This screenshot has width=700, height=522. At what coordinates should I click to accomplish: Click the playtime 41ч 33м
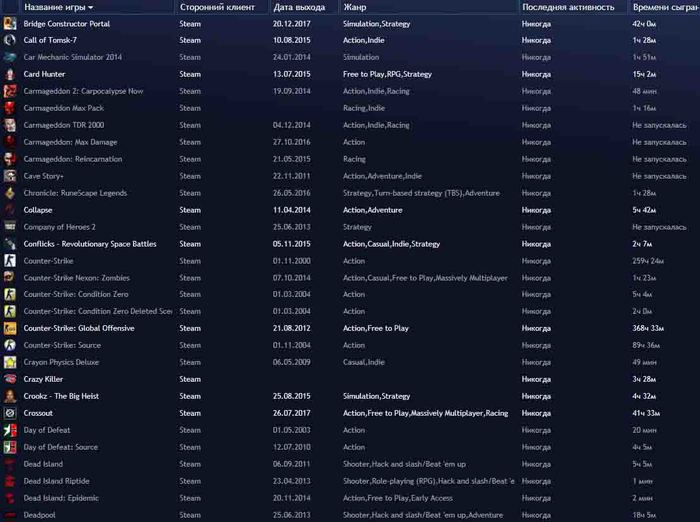click(x=646, y=413)
